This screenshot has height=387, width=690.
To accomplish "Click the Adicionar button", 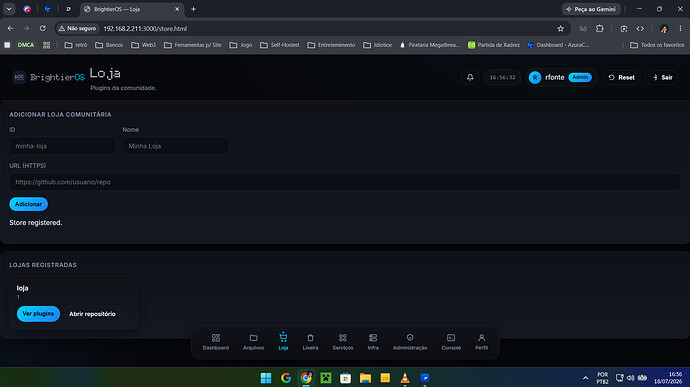I will click(29, 204).
